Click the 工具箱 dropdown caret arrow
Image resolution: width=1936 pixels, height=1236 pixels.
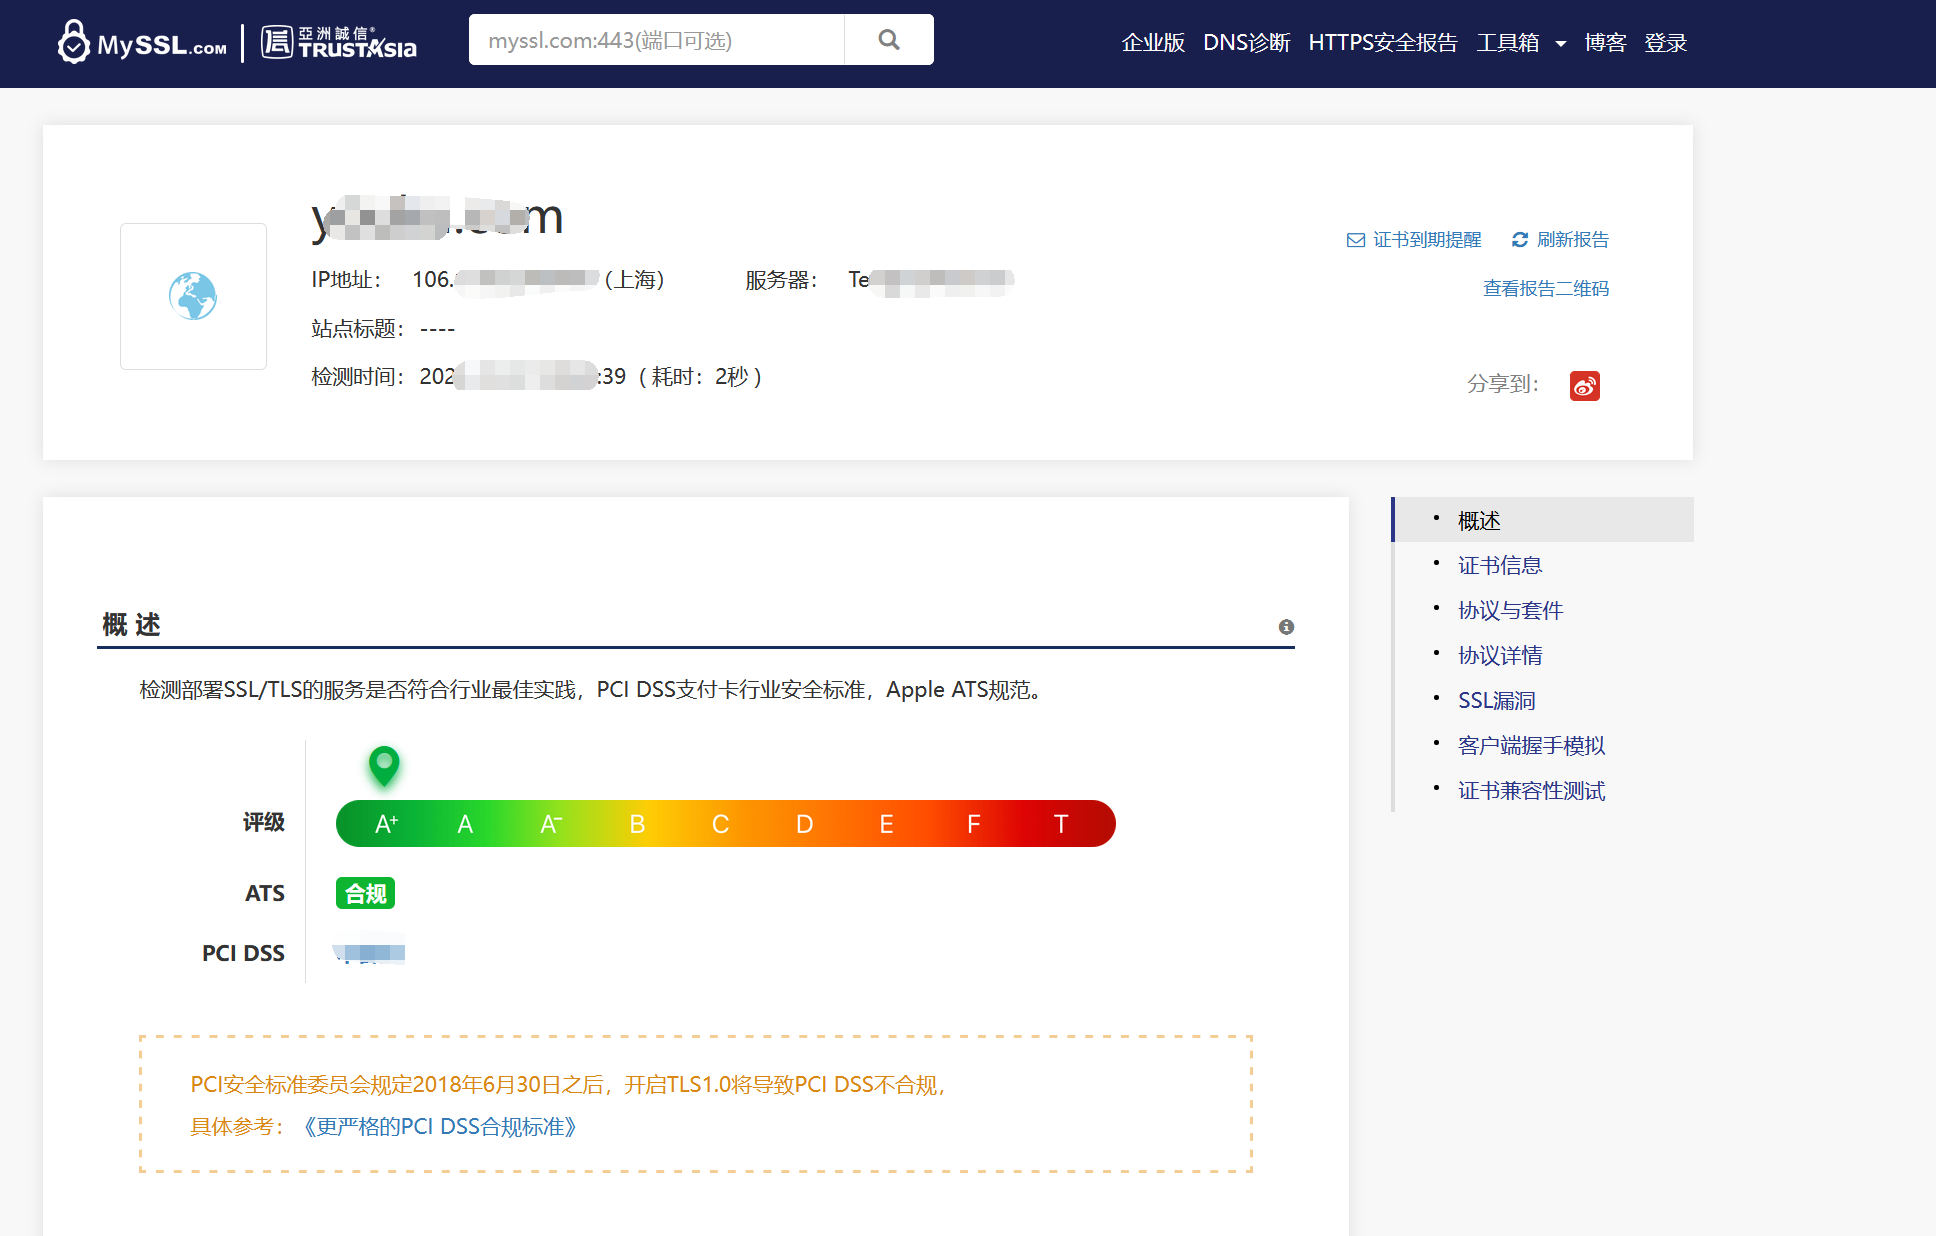[1560, 44]
